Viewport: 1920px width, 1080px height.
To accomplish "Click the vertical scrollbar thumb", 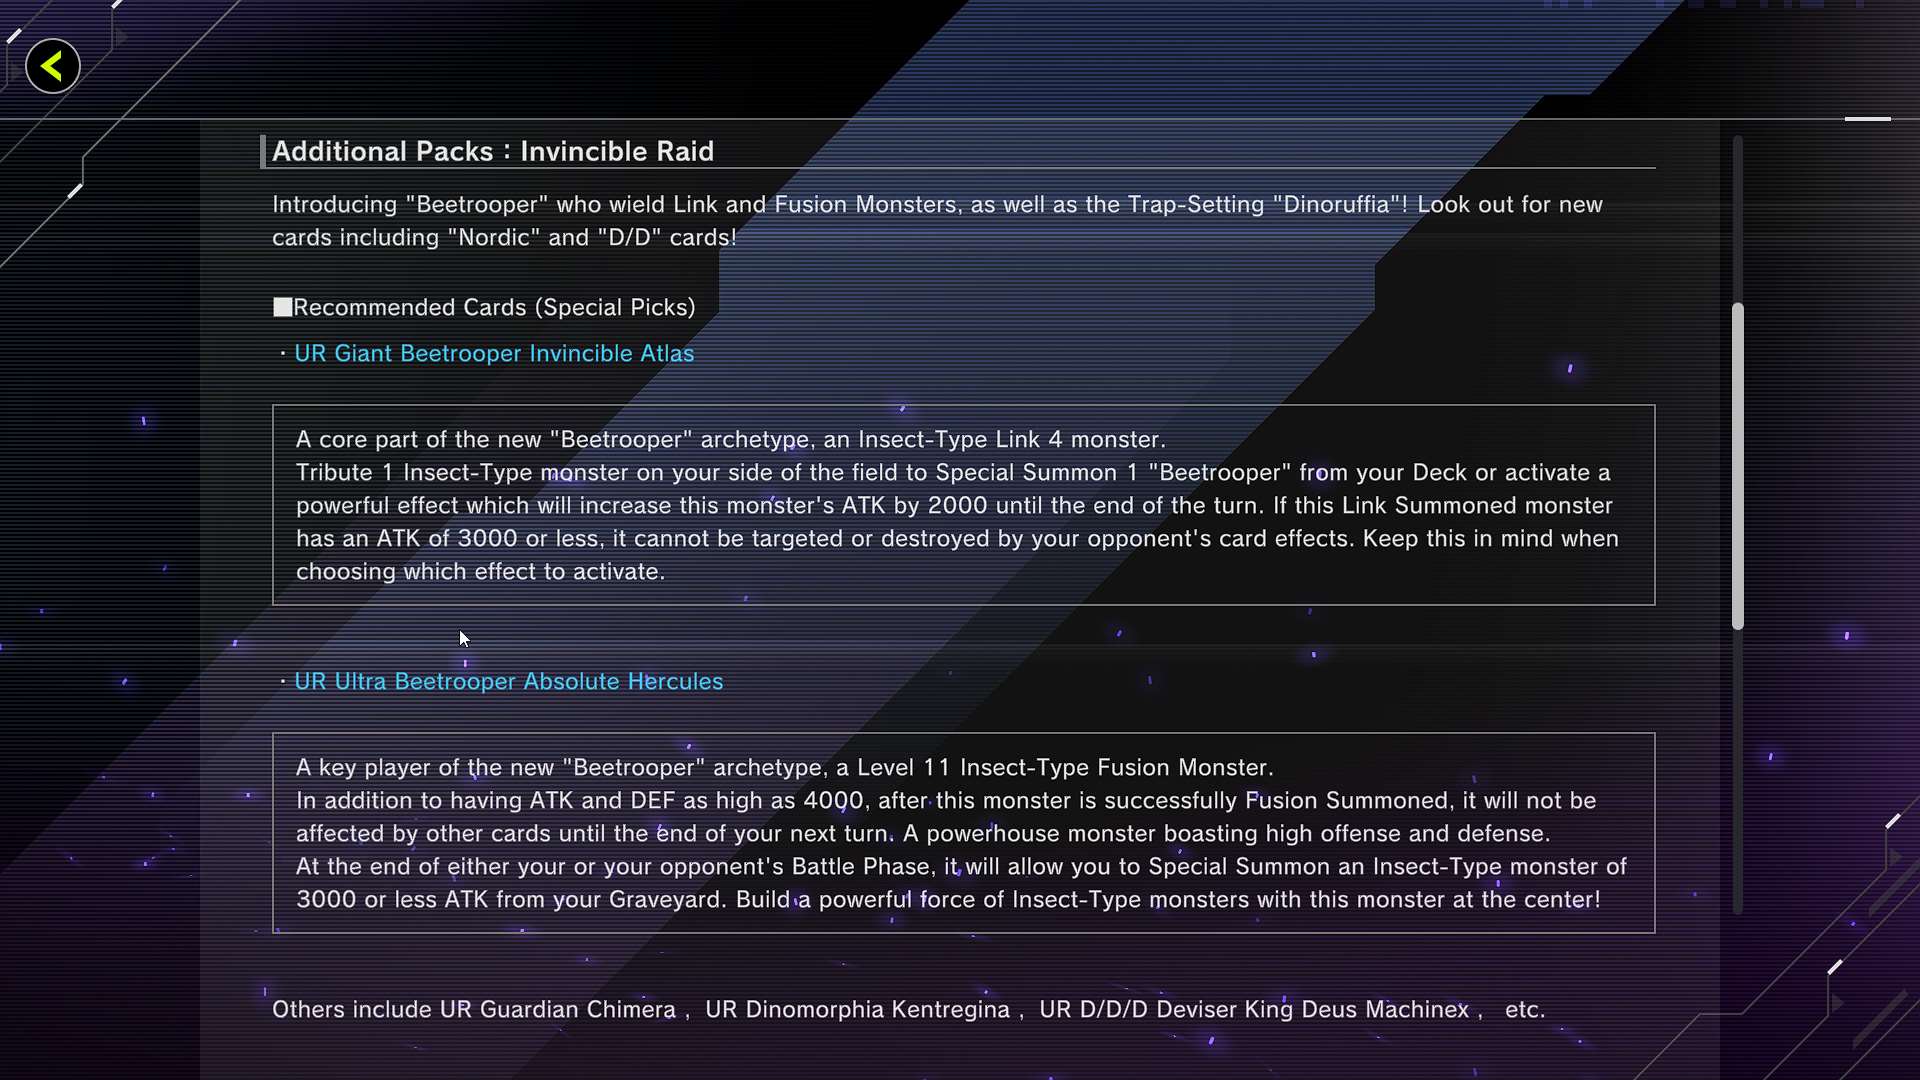I will [x=1738, y=465].
